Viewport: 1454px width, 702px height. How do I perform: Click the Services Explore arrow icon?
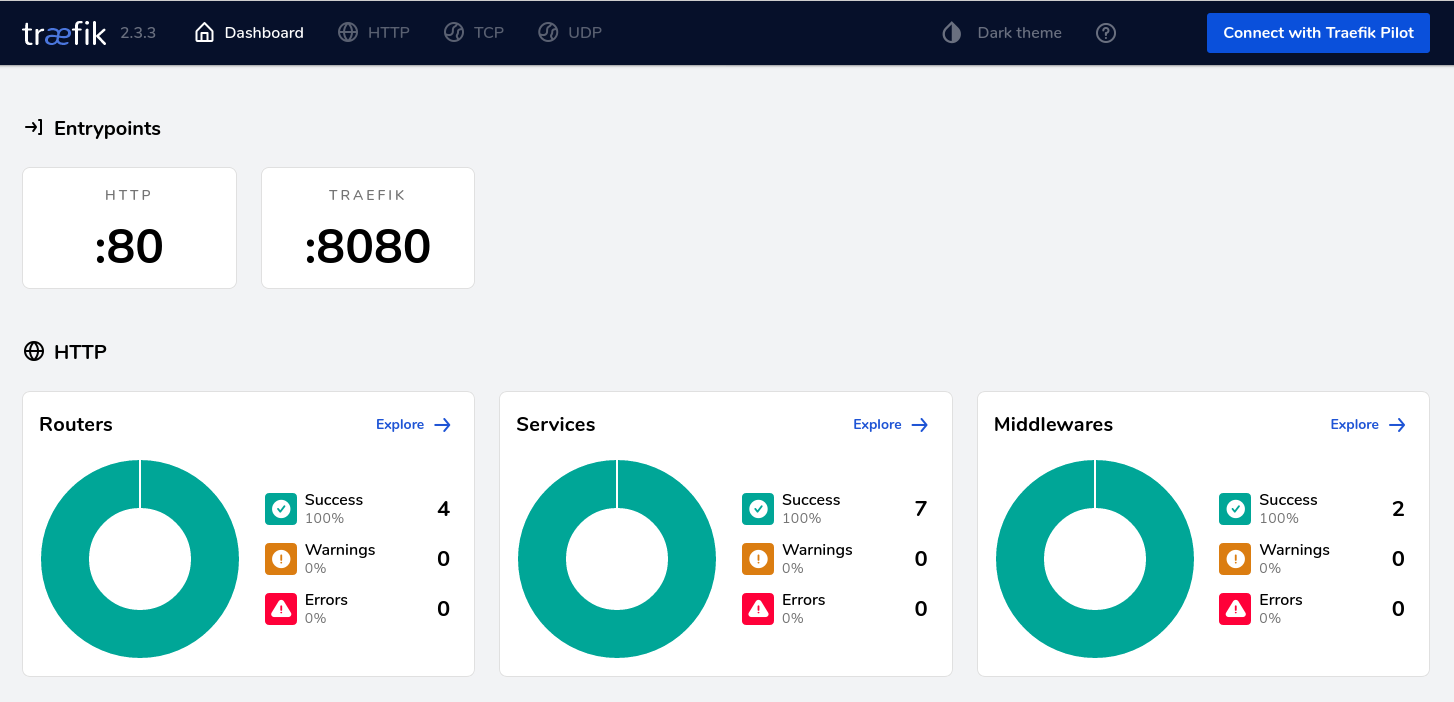point(920,425)
